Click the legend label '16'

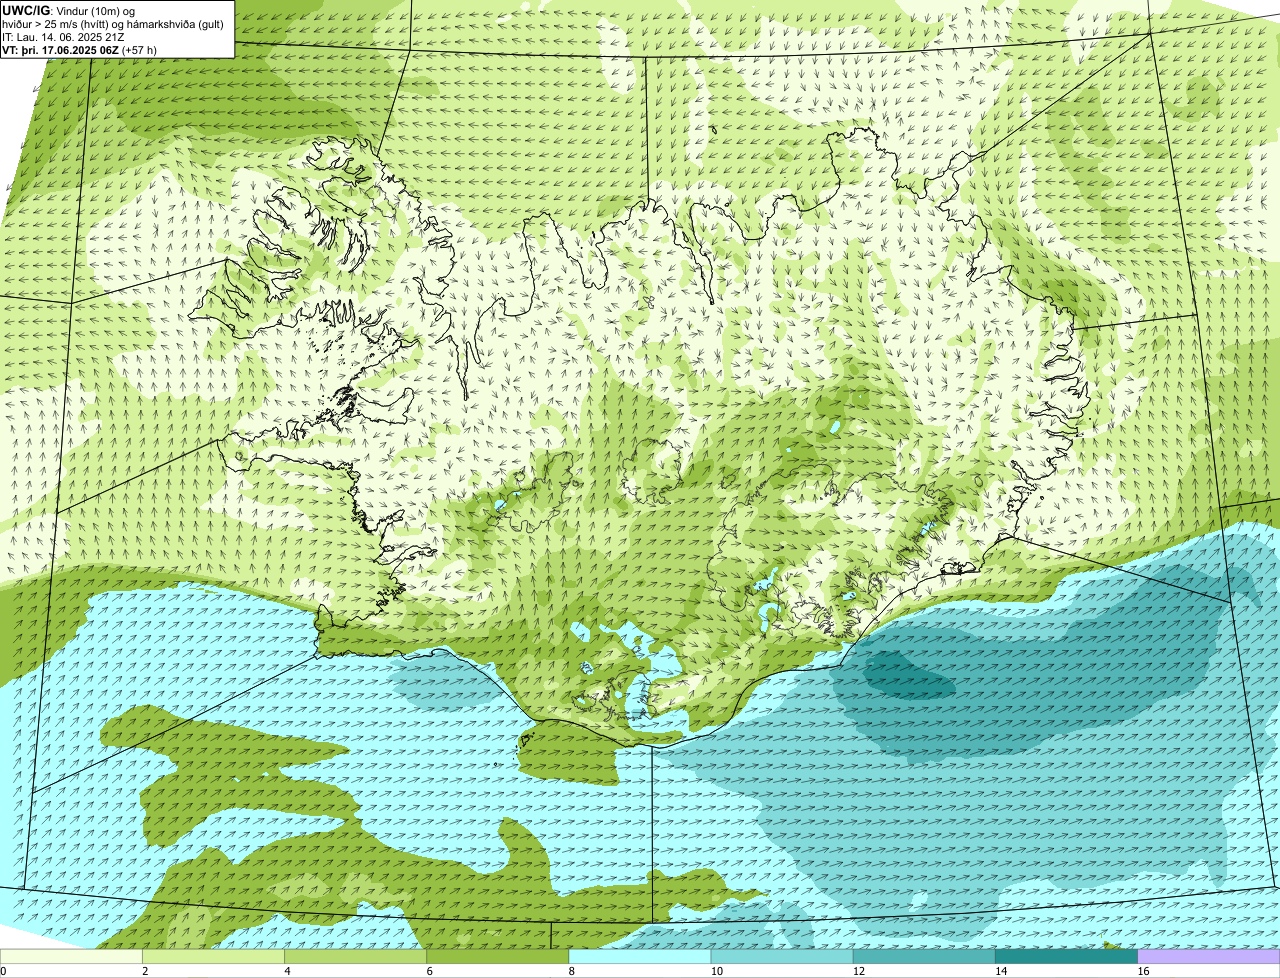[1143, 971]
